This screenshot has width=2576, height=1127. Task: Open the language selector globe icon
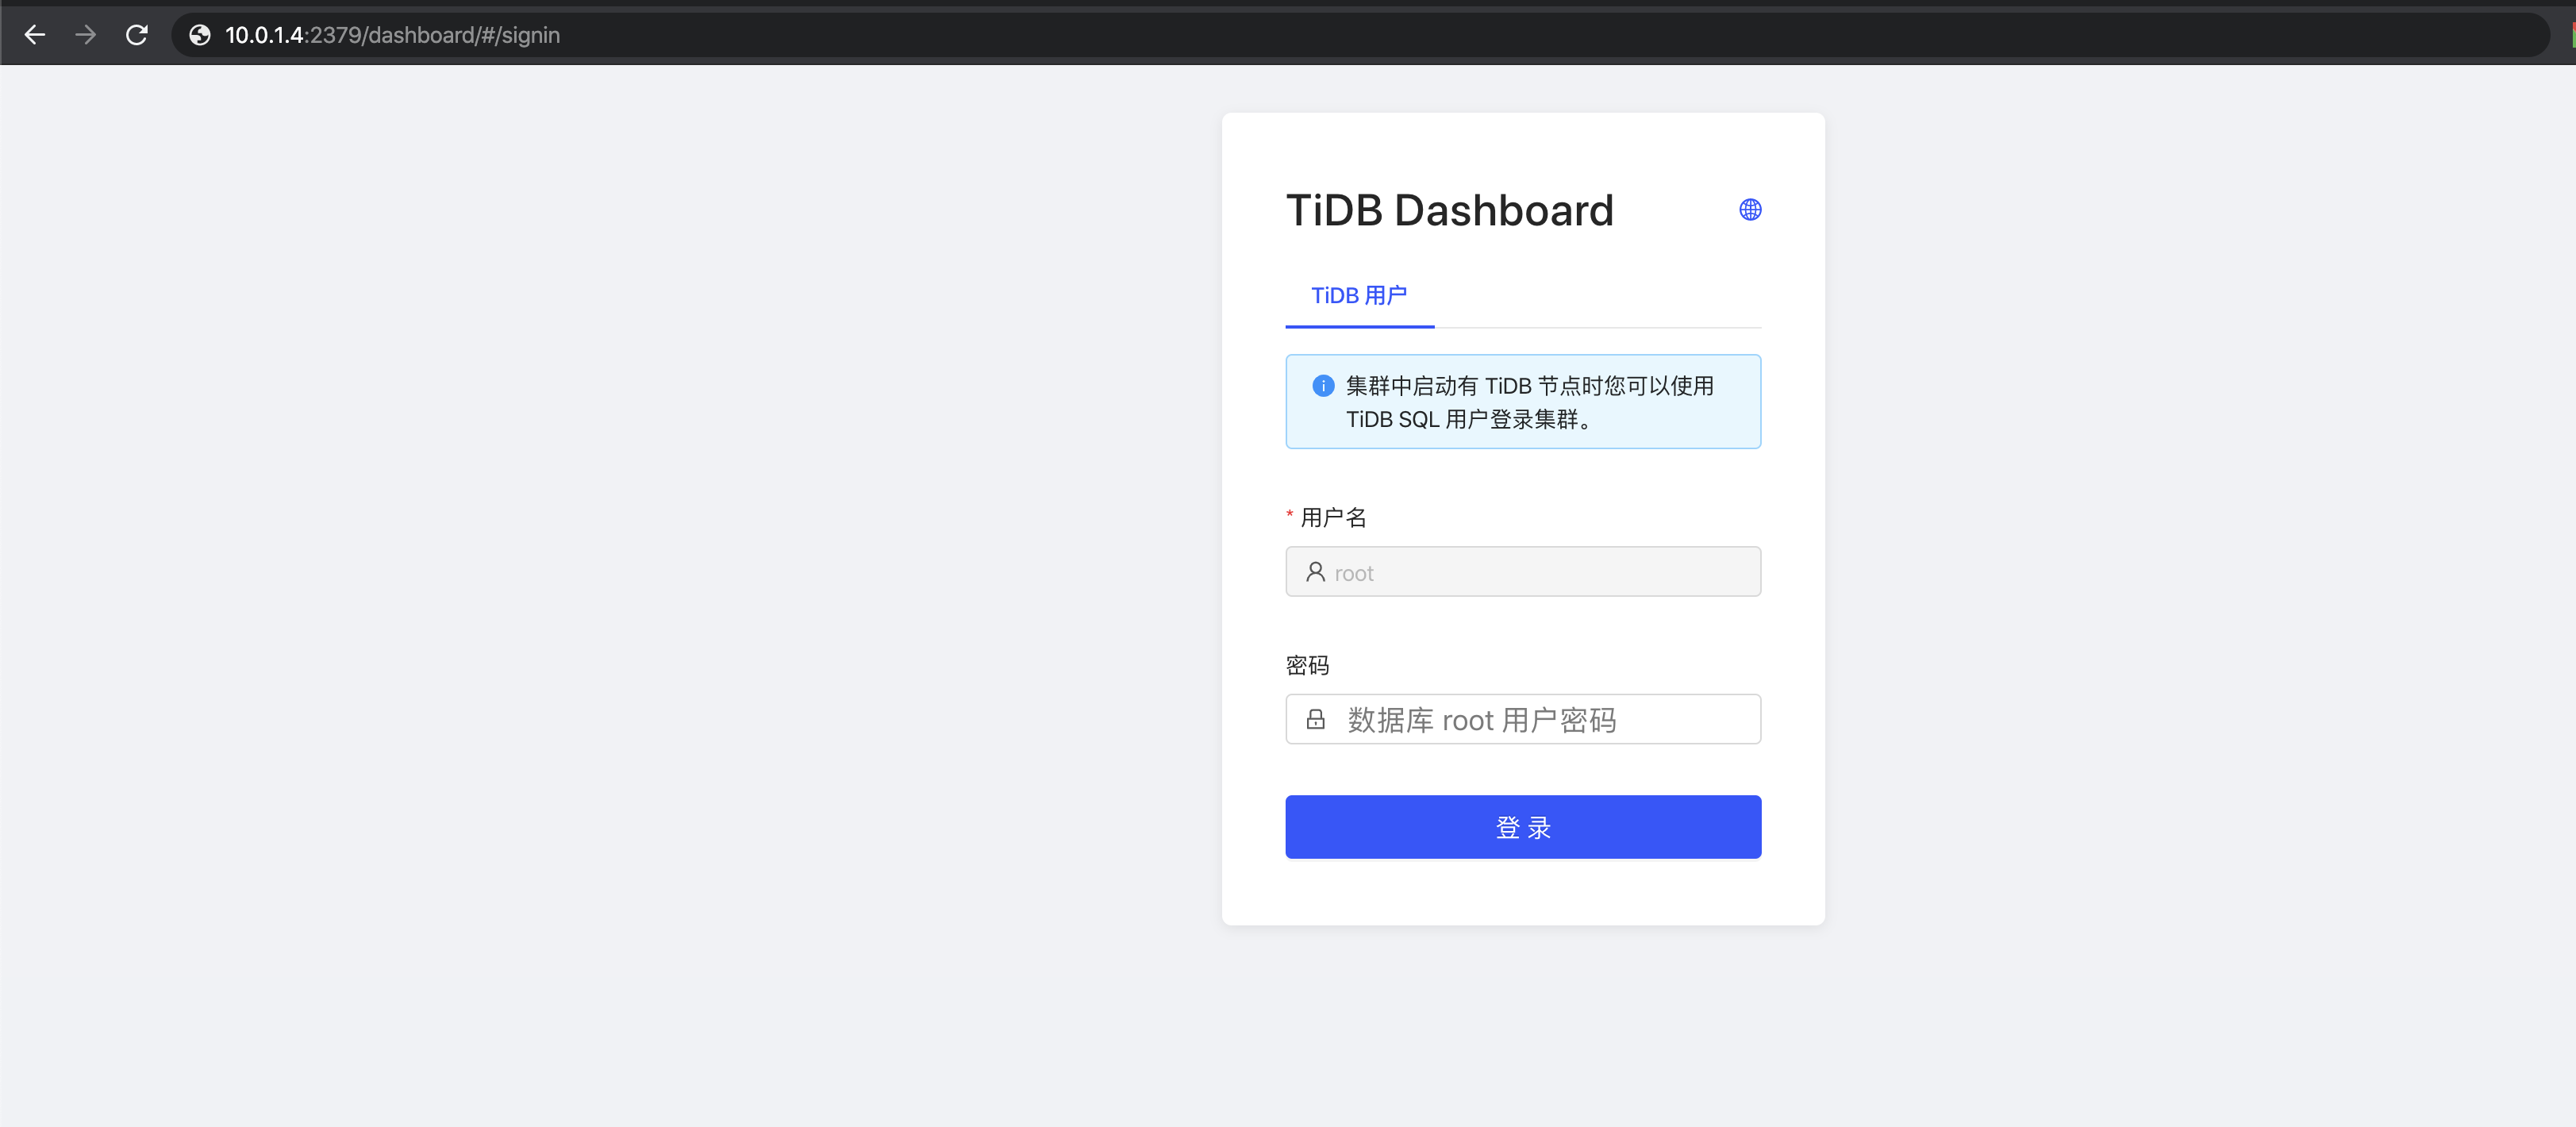coord(1749,210)
